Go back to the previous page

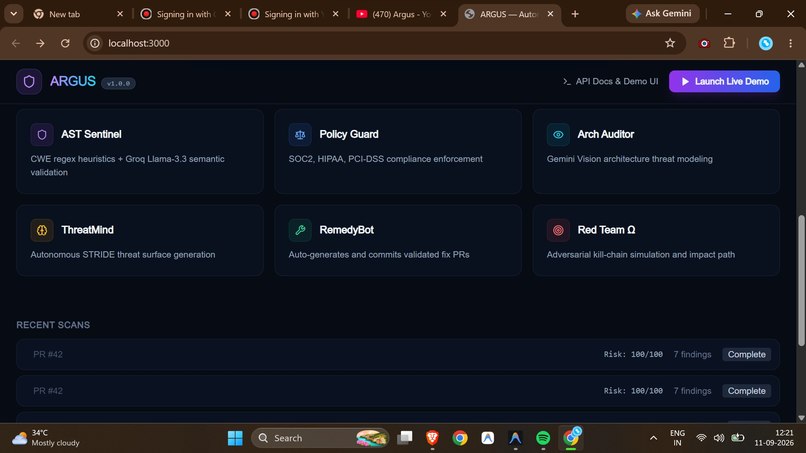click(x=16, y=43)
